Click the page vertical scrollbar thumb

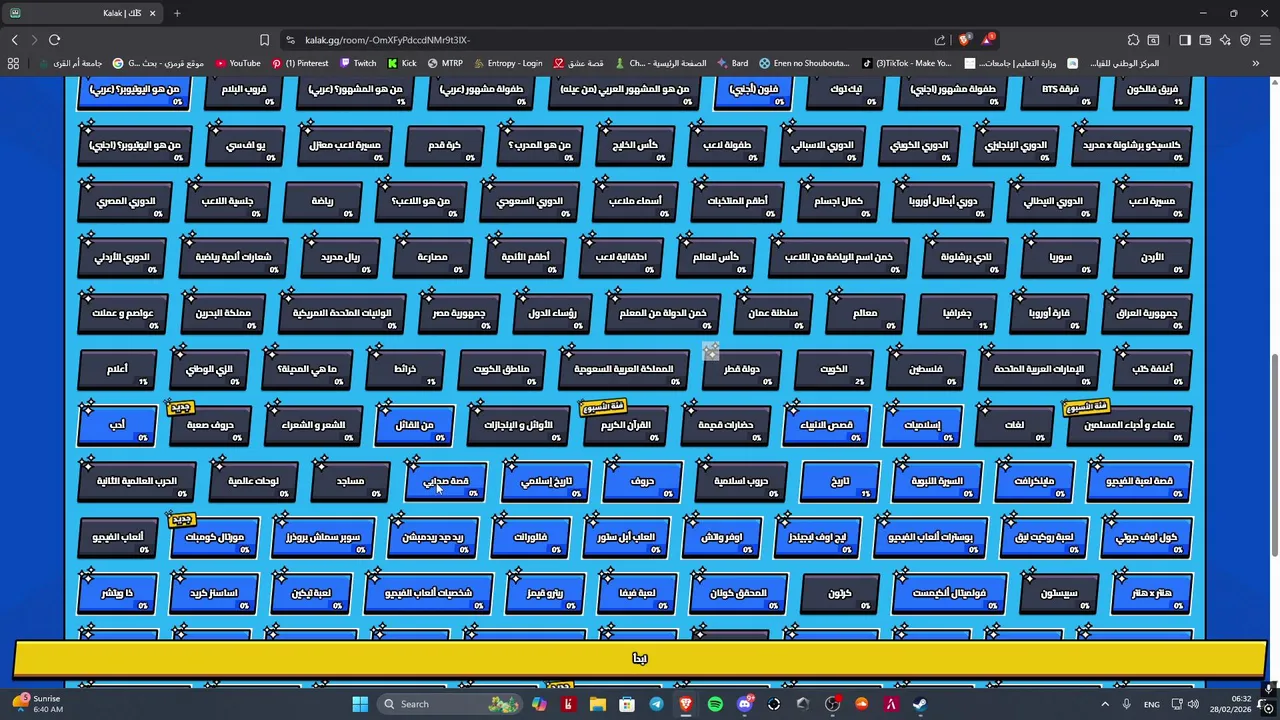point(1274,455)
